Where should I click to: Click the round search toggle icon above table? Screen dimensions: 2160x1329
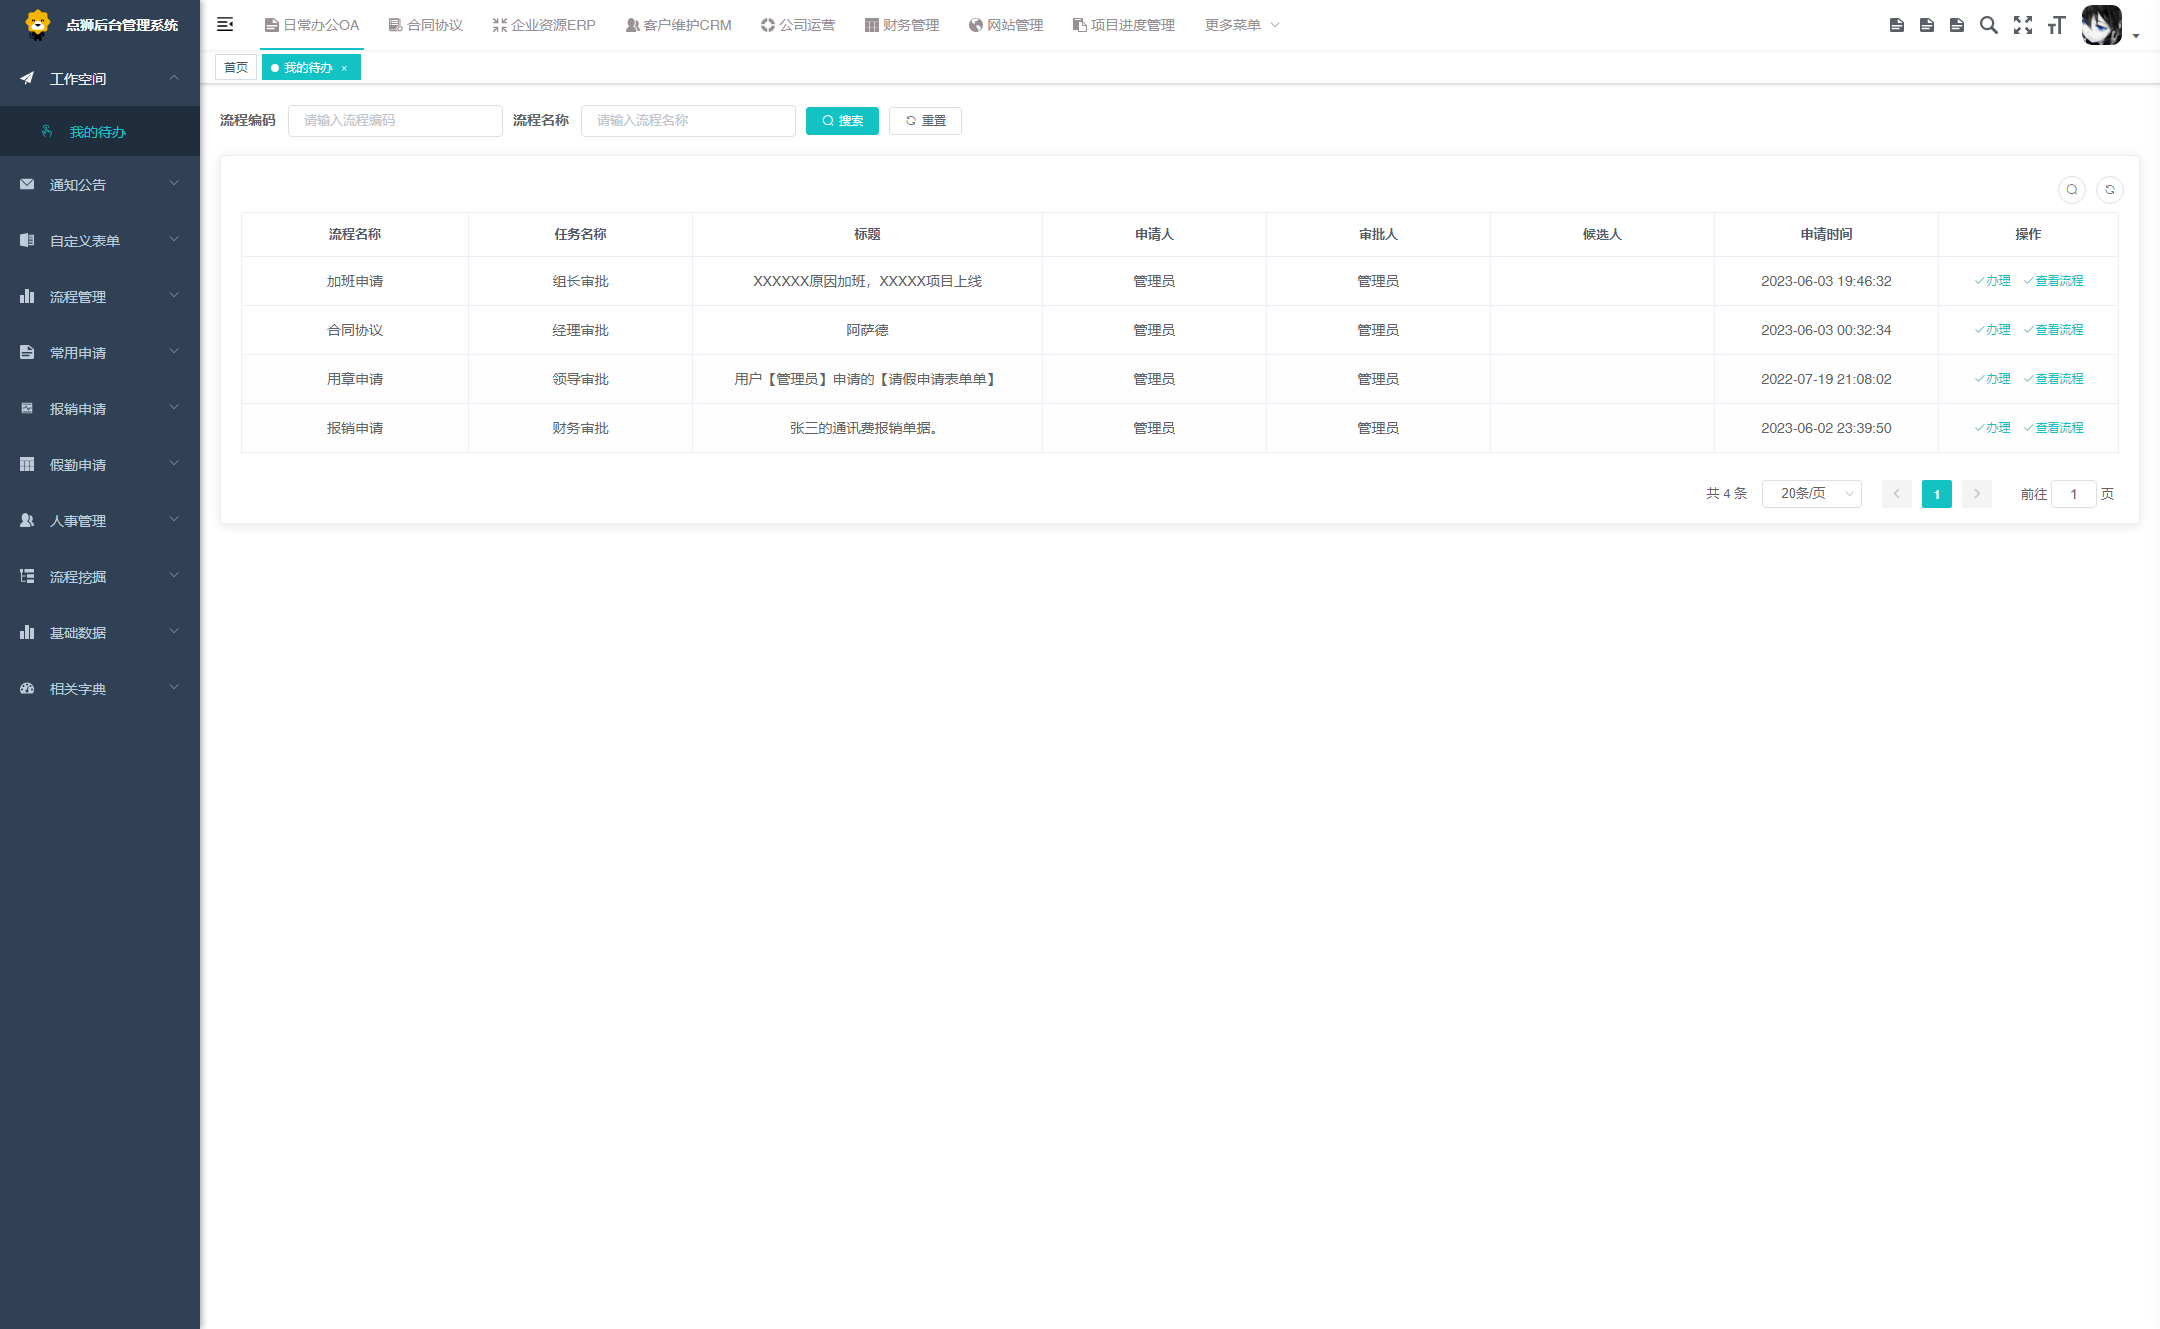pyautogui.click(x=2072, y=190)
